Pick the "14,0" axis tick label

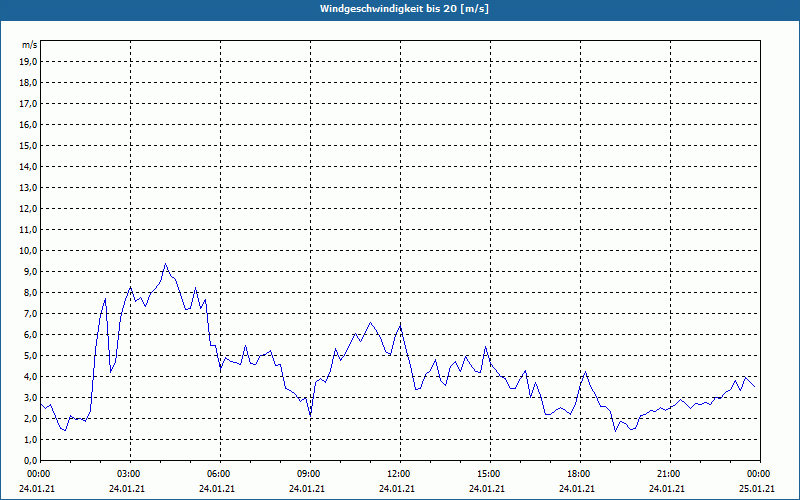click(28, 166)
